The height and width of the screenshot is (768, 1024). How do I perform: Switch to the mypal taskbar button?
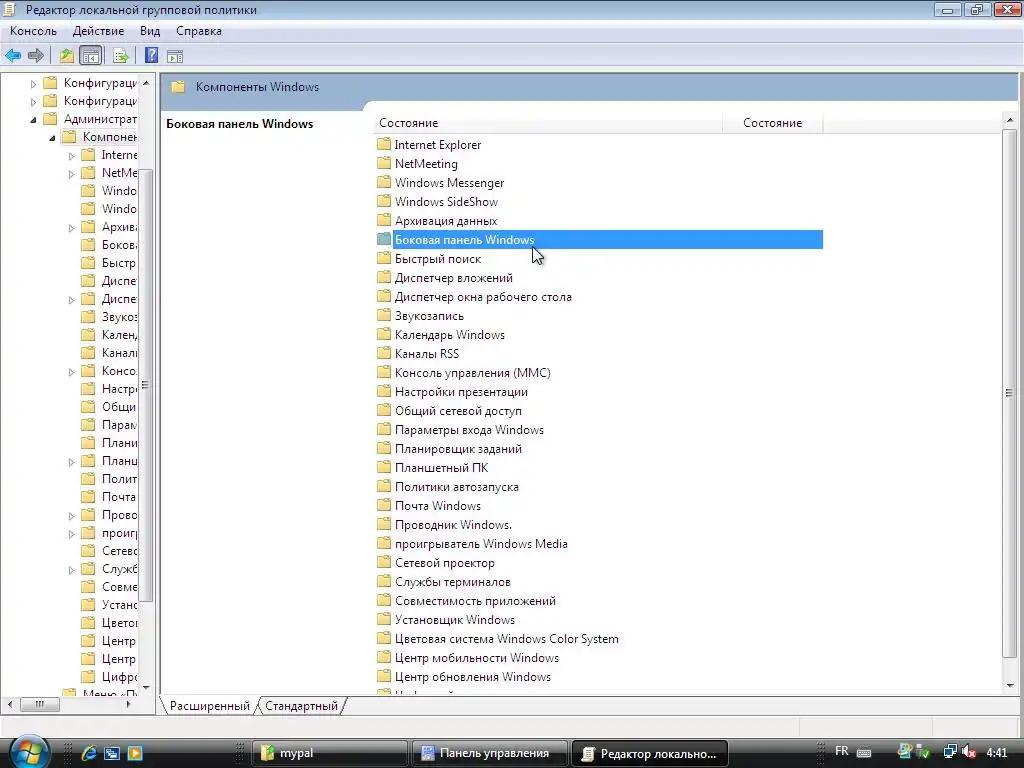330,753
